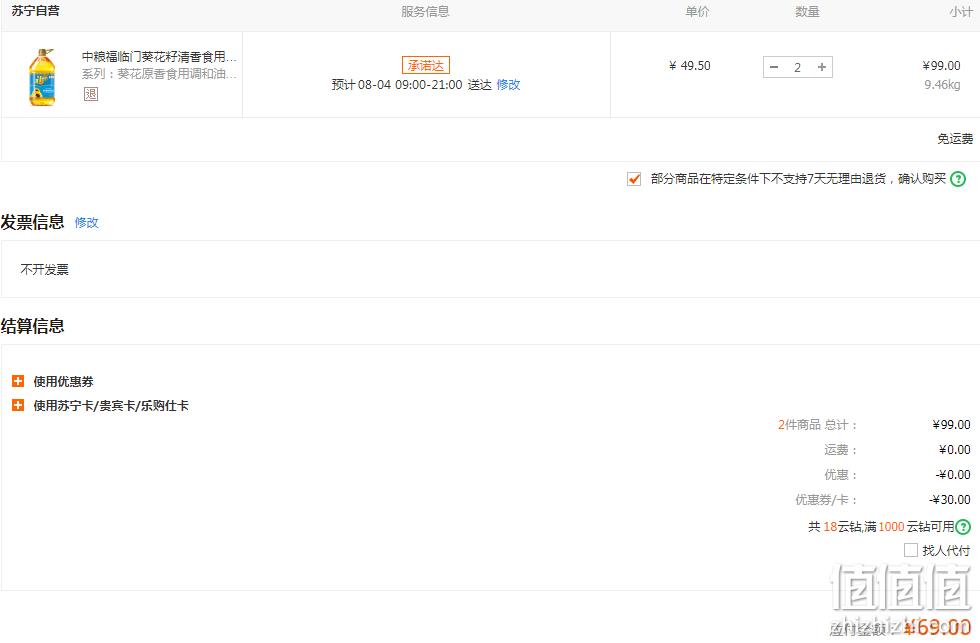Click the help icon beside 云钻可用
Image resolution: width=980 pixels, height=643 pixels.
click(x=963, y=527)
